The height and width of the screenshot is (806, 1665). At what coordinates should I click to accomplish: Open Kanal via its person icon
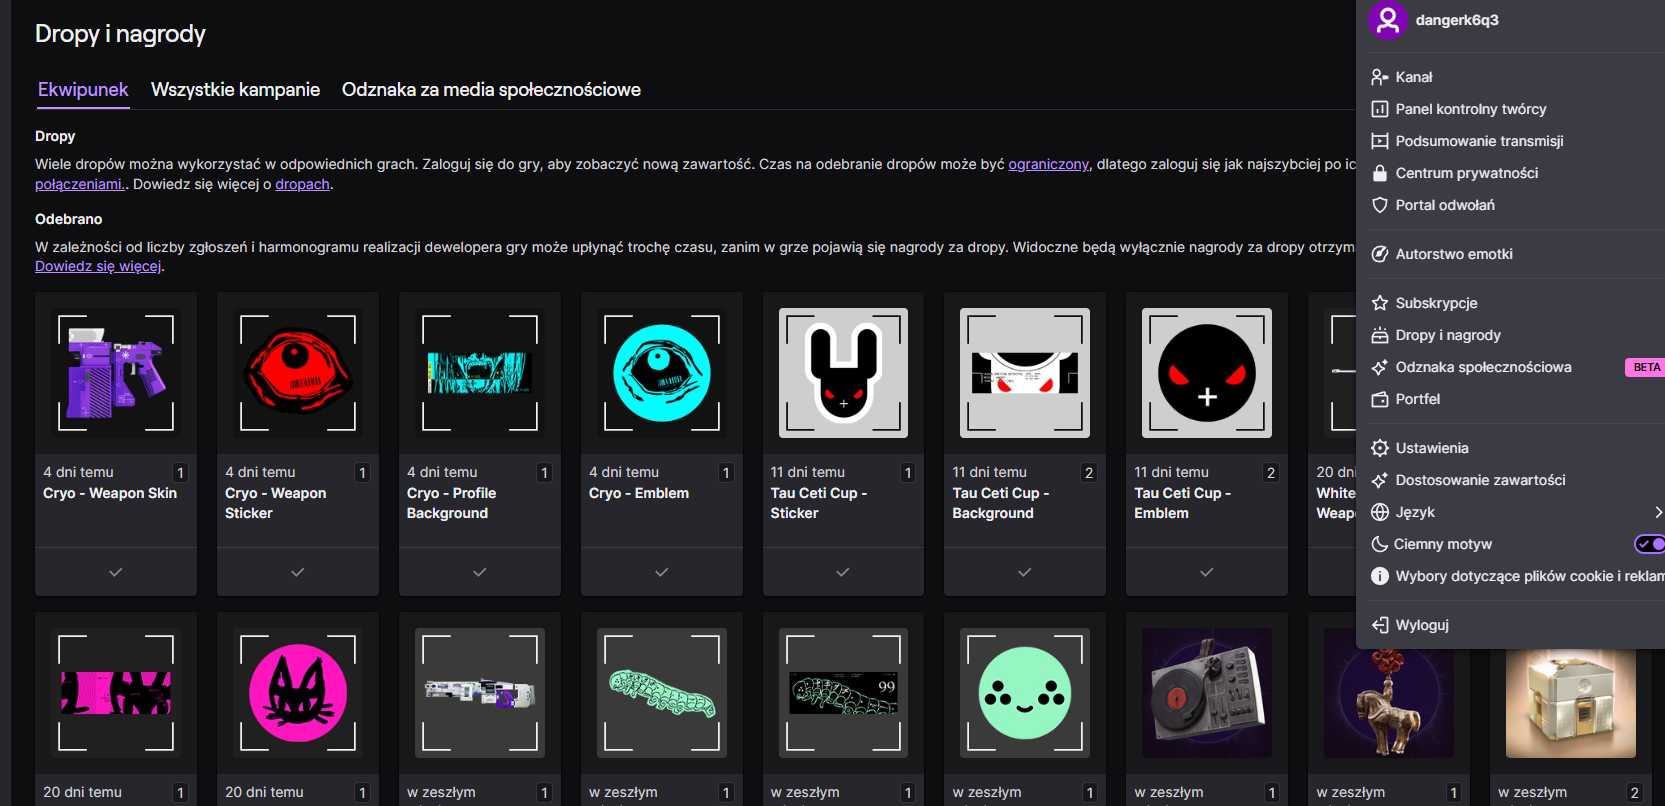1379,77
